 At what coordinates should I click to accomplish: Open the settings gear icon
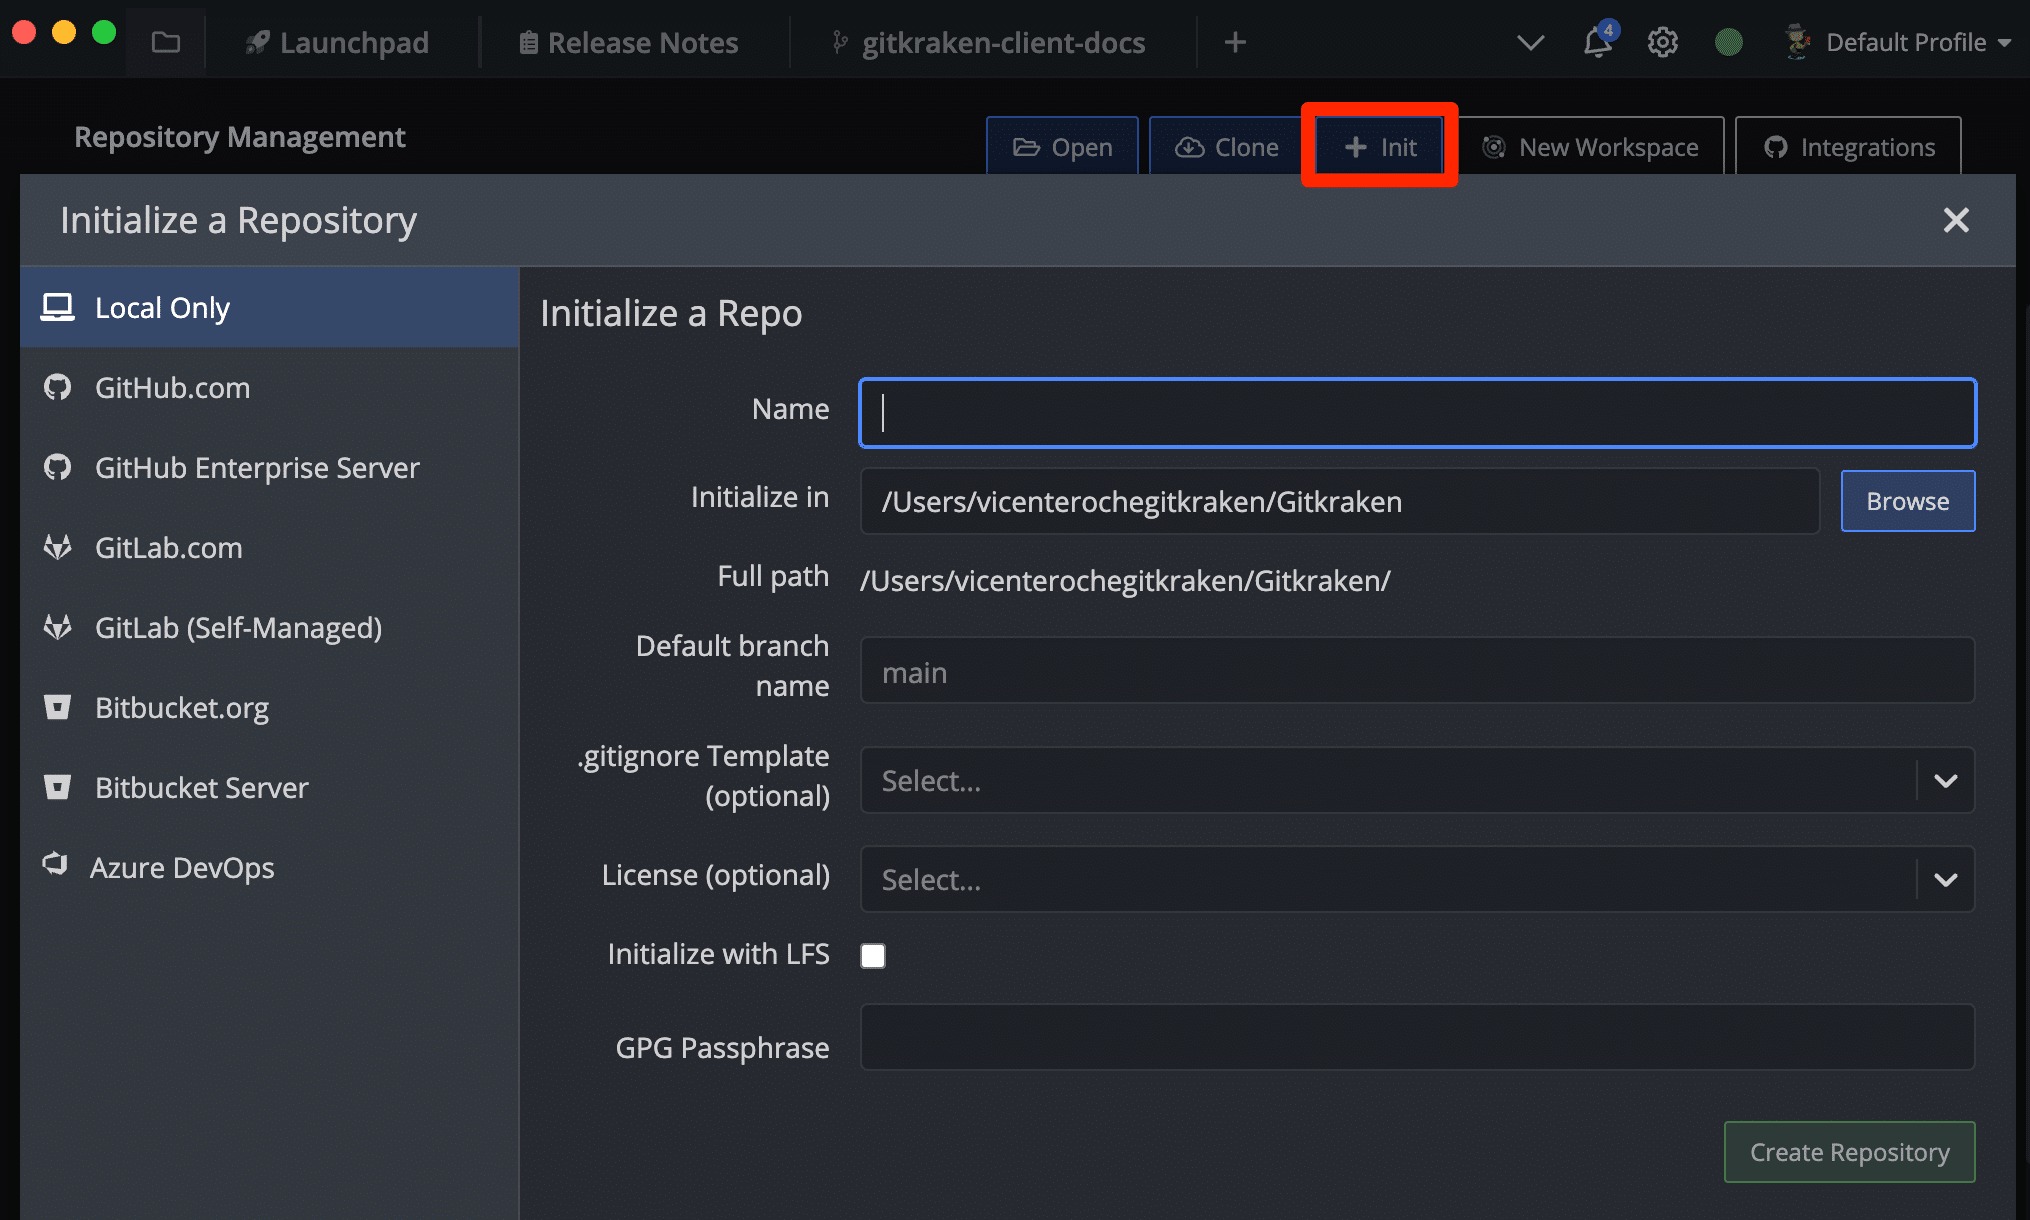1662,42
